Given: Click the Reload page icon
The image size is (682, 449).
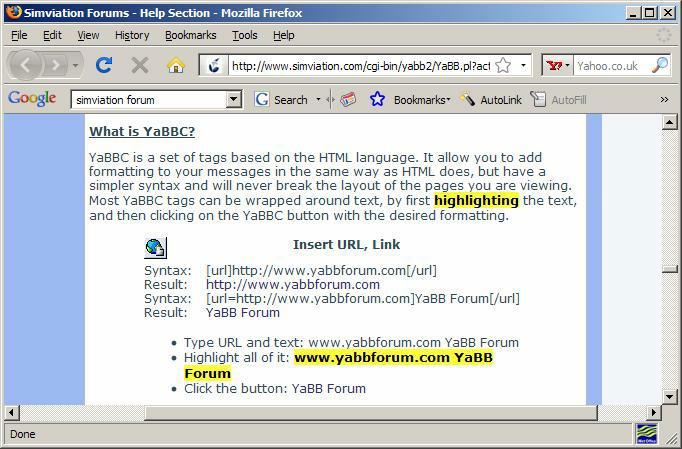Looking at the screenshot, I should [x=103, y=65].
